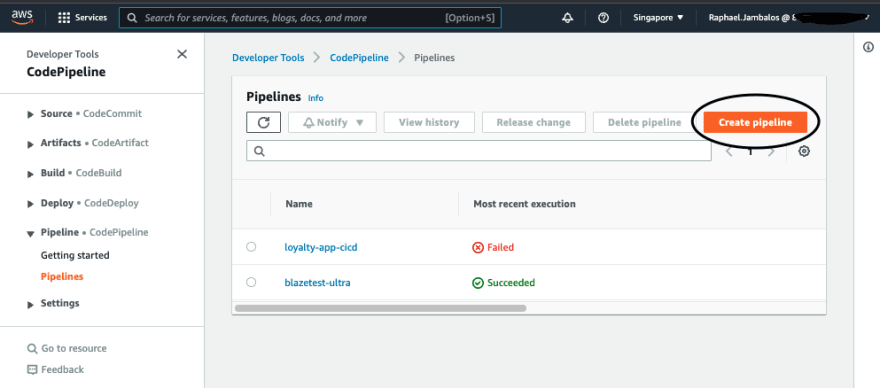Click the horizontal scrollbar under the table
The image size is (880, 388).
381,308
